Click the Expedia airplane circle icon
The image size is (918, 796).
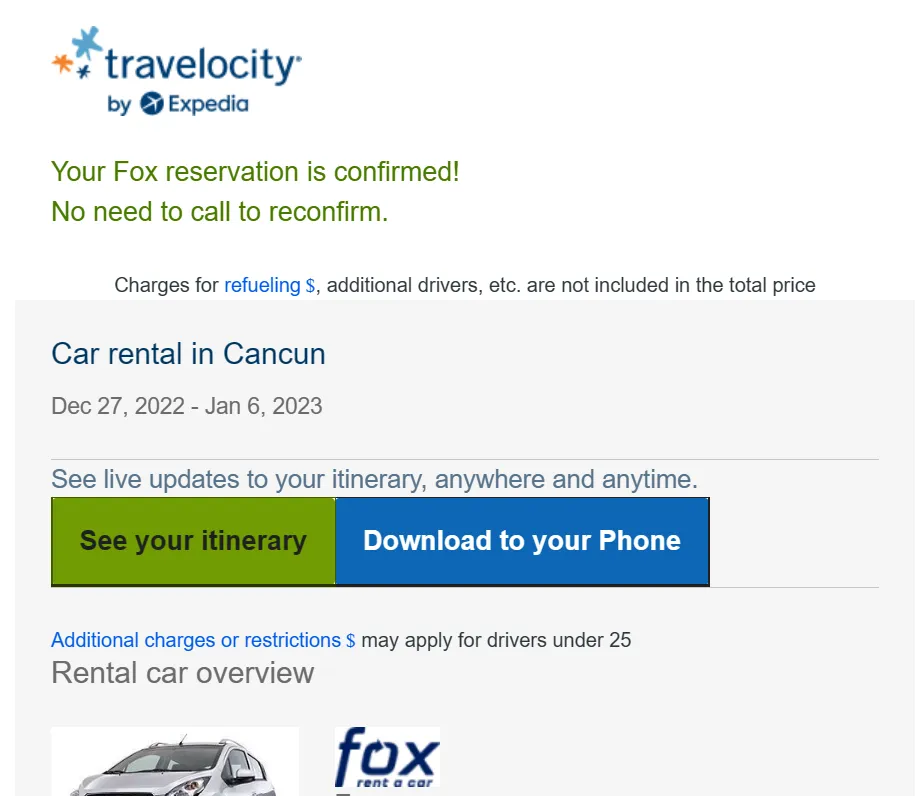[x=152, y=104]
